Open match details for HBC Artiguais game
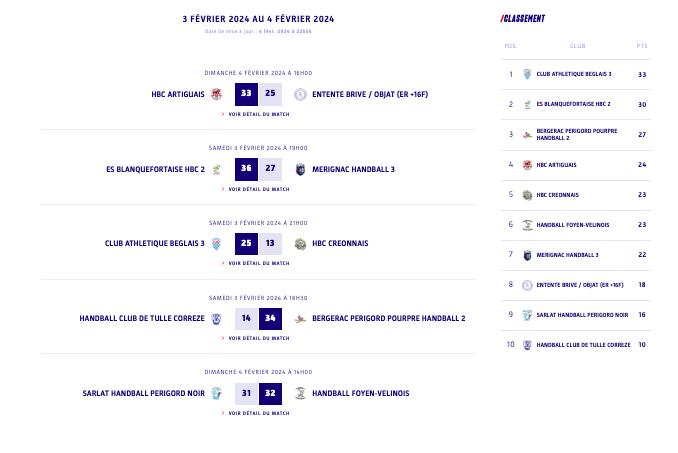Screen dimensions: 678x453 [x=258, y=114]
